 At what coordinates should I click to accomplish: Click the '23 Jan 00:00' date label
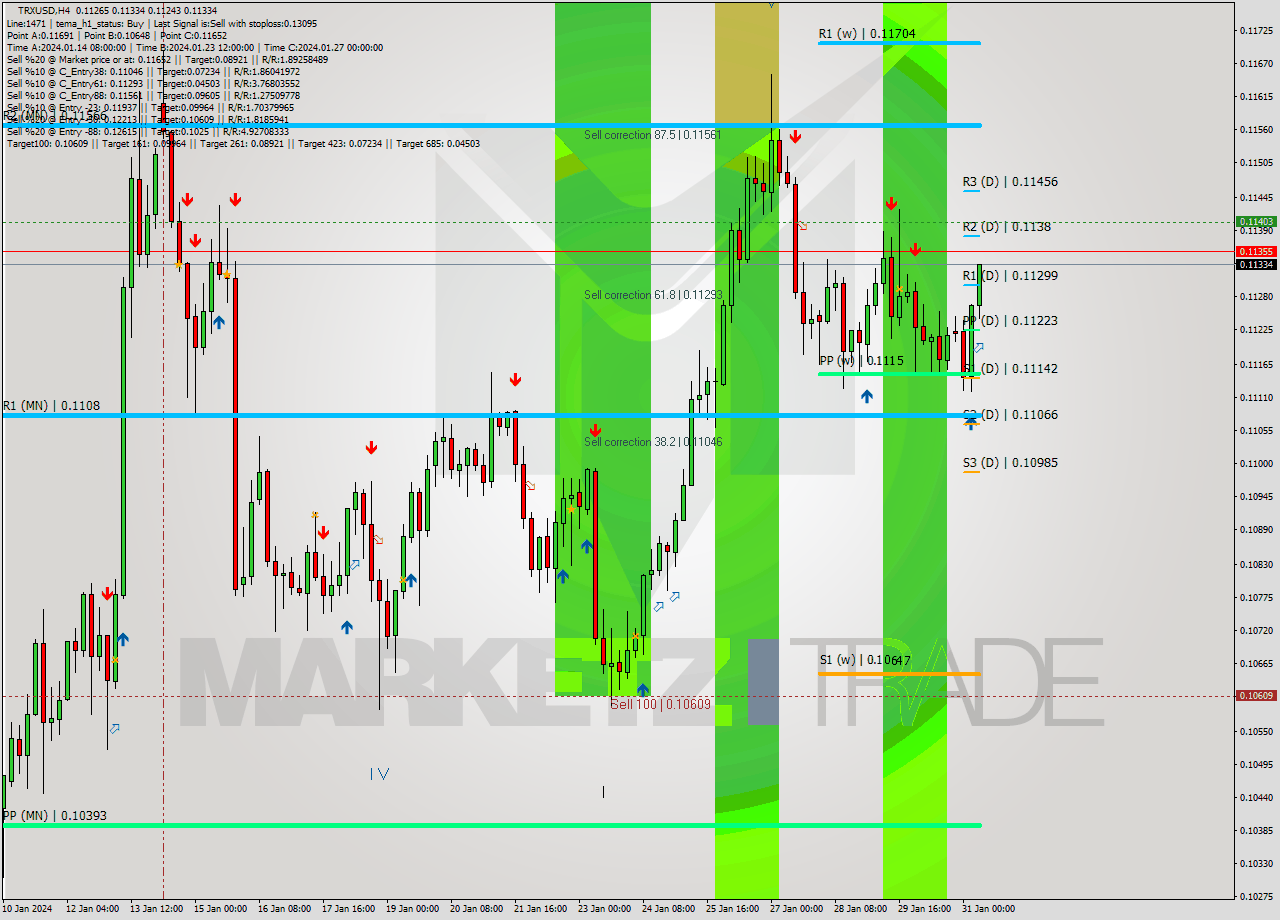[x=603, y=909]
